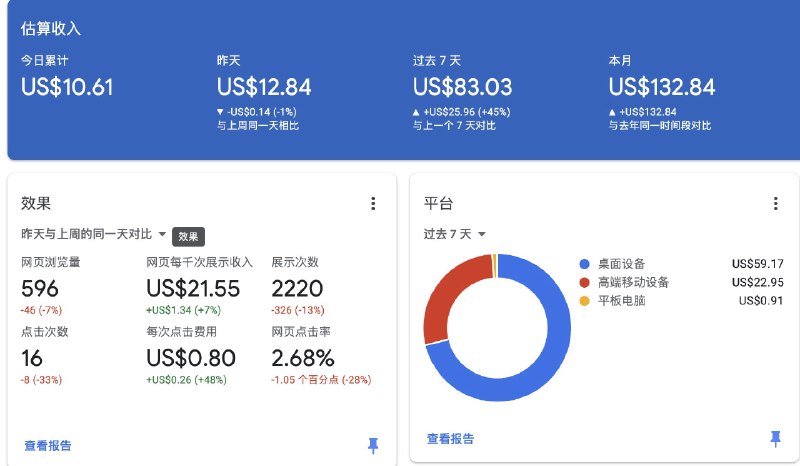The height and width of the screenshot is (466, 800).
Task: Click the +US$1.34 (+7%) change text
Action: coord(183,310)
